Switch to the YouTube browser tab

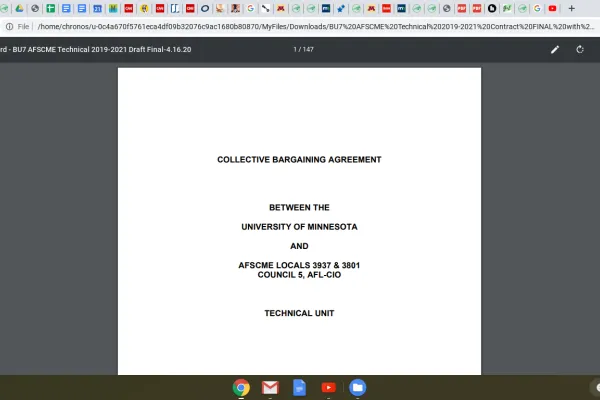tap(552, 8)
